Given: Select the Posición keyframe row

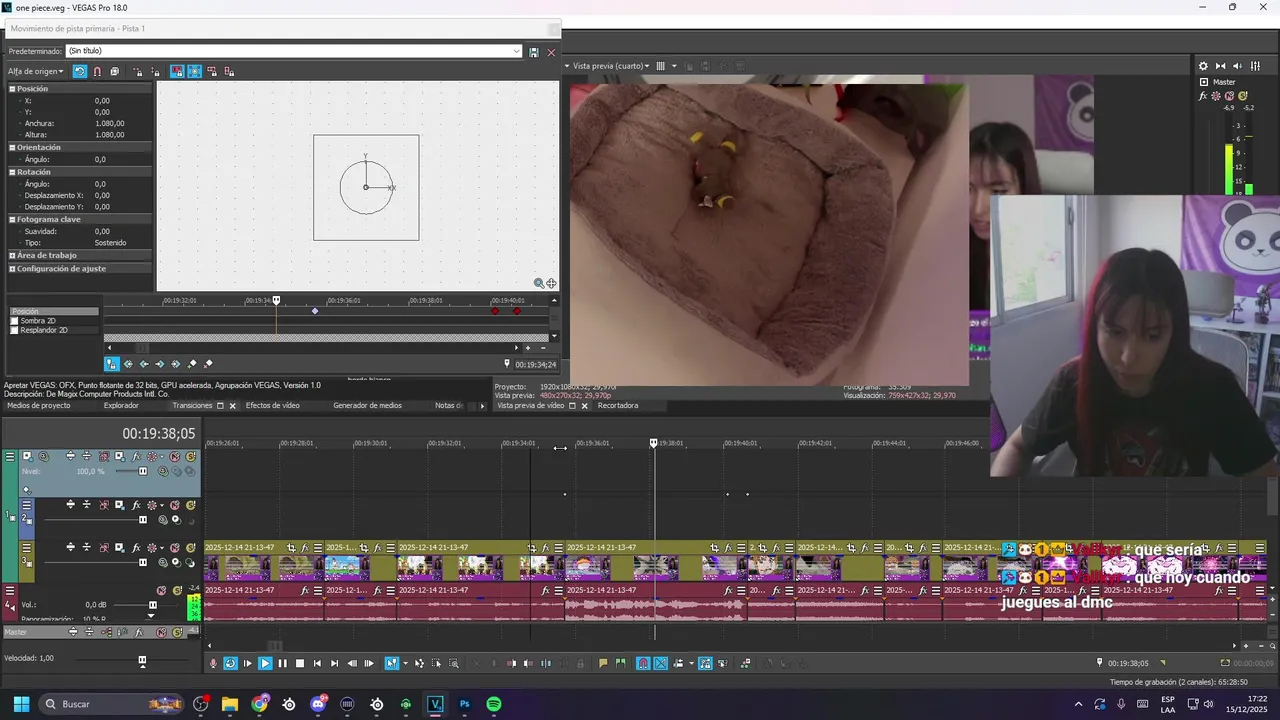Looking at the screenshot, I should point(54,311).
